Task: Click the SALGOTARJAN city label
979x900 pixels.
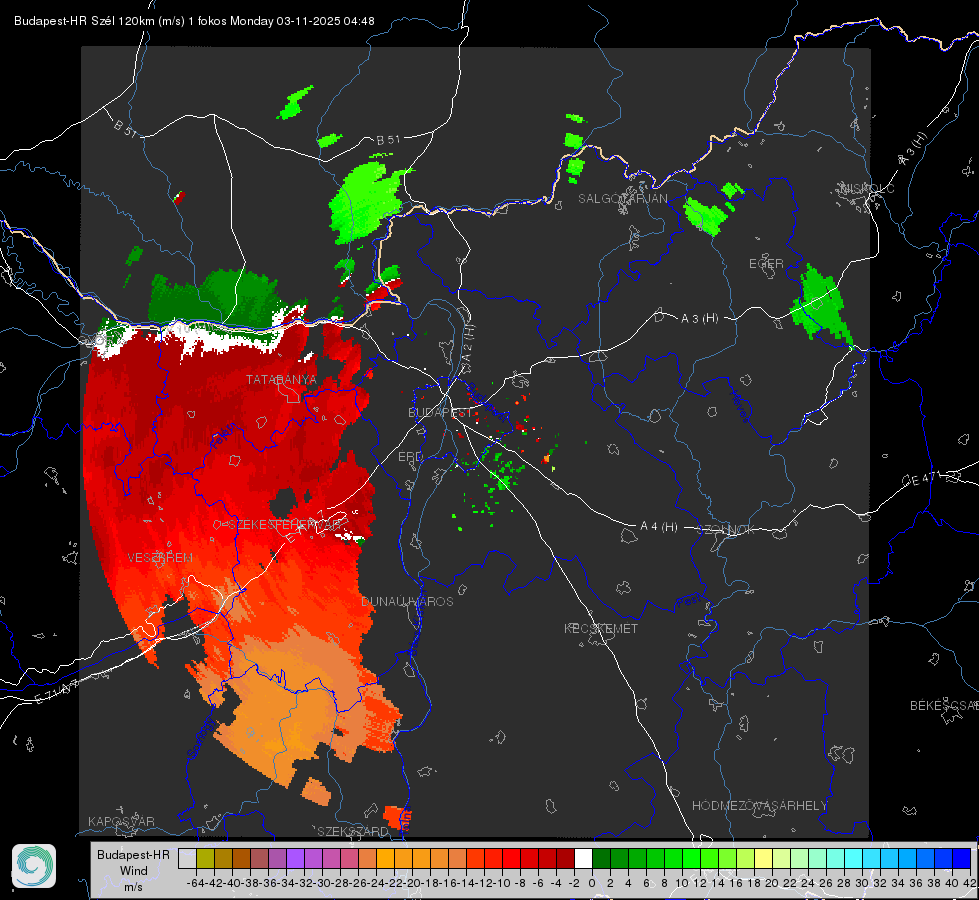Action: (x=622, y=199)
